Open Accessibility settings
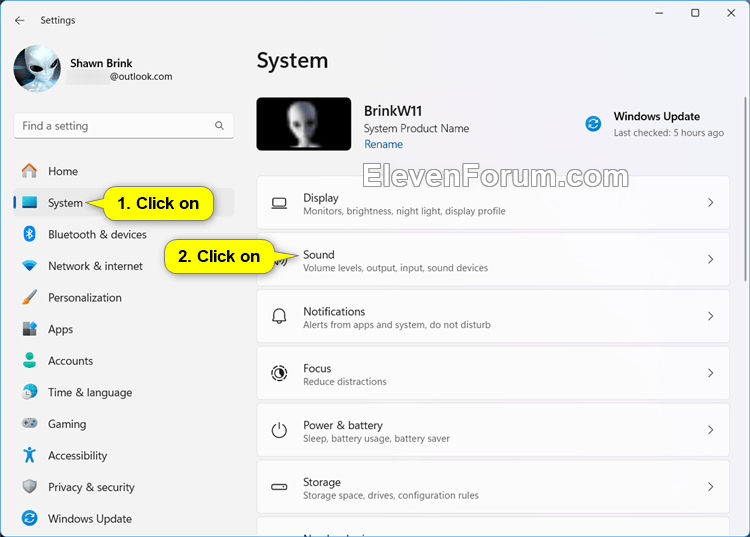The image size is (750, 537). click(123, 455)
